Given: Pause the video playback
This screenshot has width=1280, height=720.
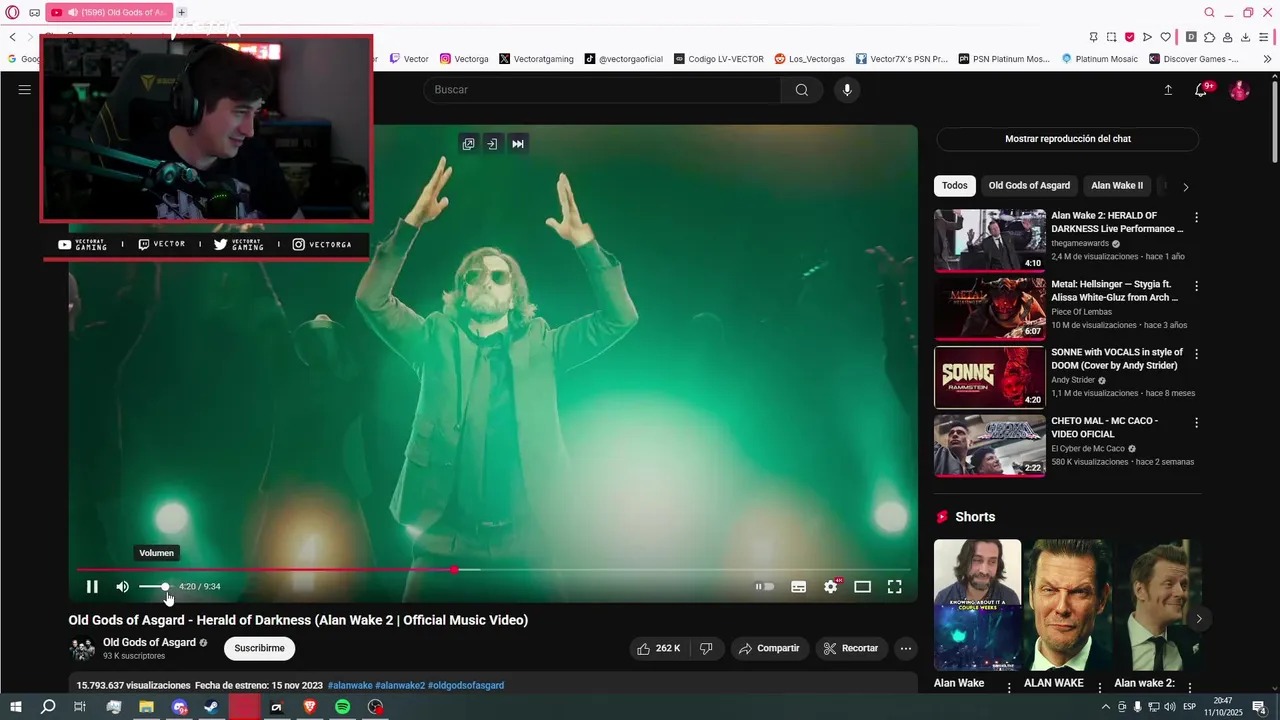Looking at the screenshot, I should coord(92,587).
